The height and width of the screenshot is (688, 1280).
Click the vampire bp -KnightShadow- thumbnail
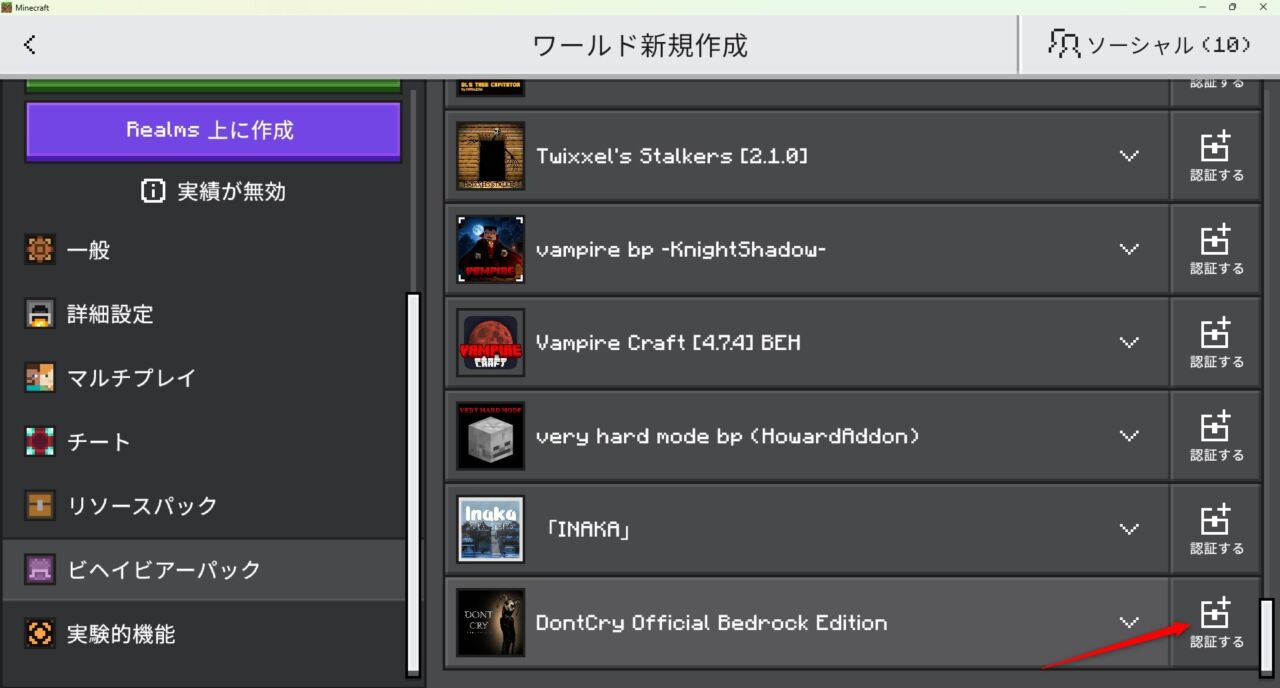(490, 249)
